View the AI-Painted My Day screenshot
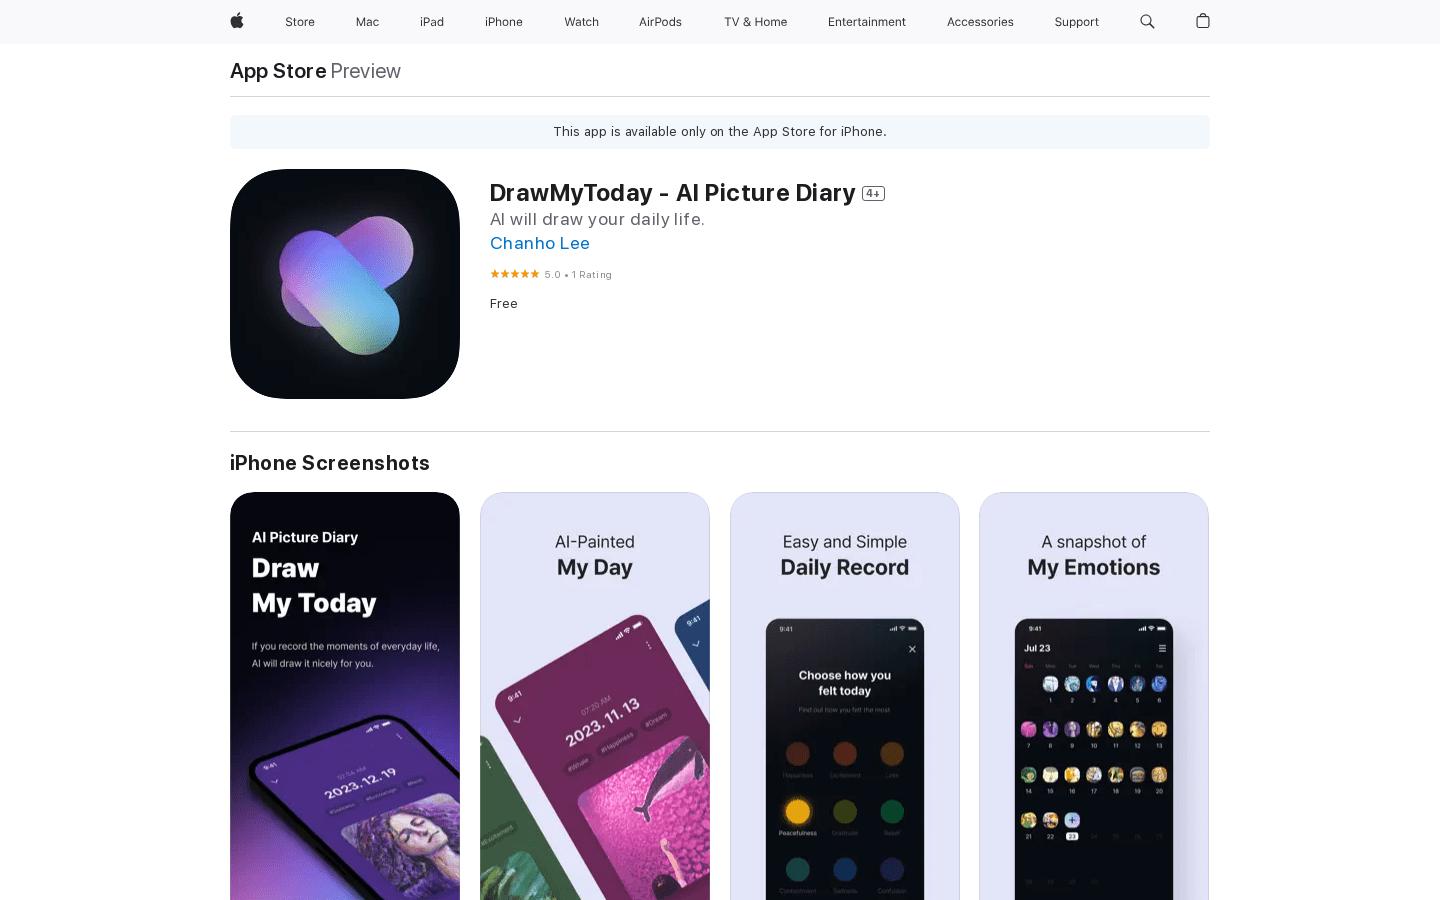1440x900 pixels. point(595,696)
